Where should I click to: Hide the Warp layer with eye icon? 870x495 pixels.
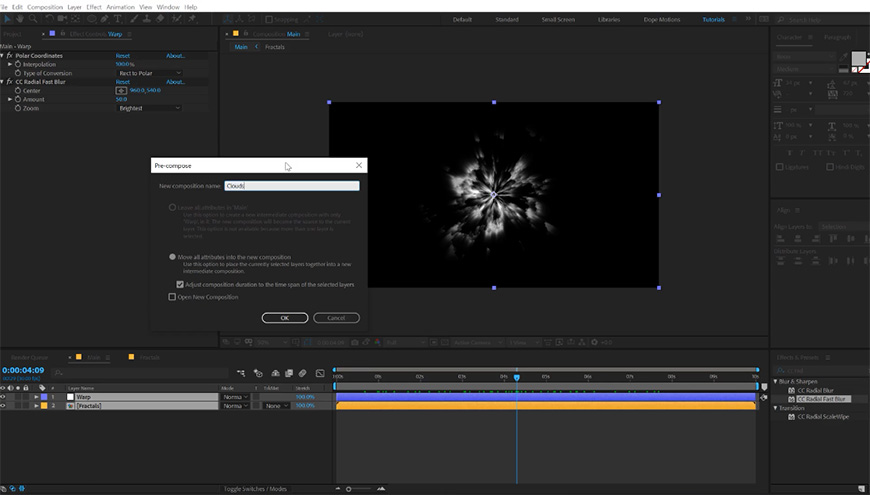(4, 397)
